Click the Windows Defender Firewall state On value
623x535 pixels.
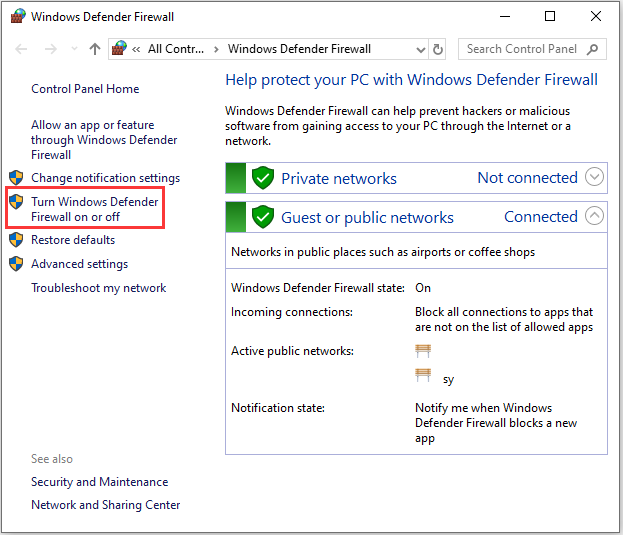[x=423, y=288]
